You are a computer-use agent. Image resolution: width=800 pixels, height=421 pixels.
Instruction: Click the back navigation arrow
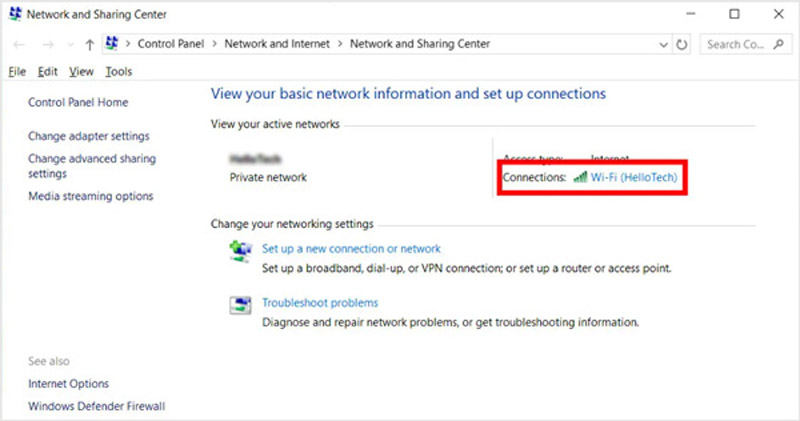[x=19, y=45]
